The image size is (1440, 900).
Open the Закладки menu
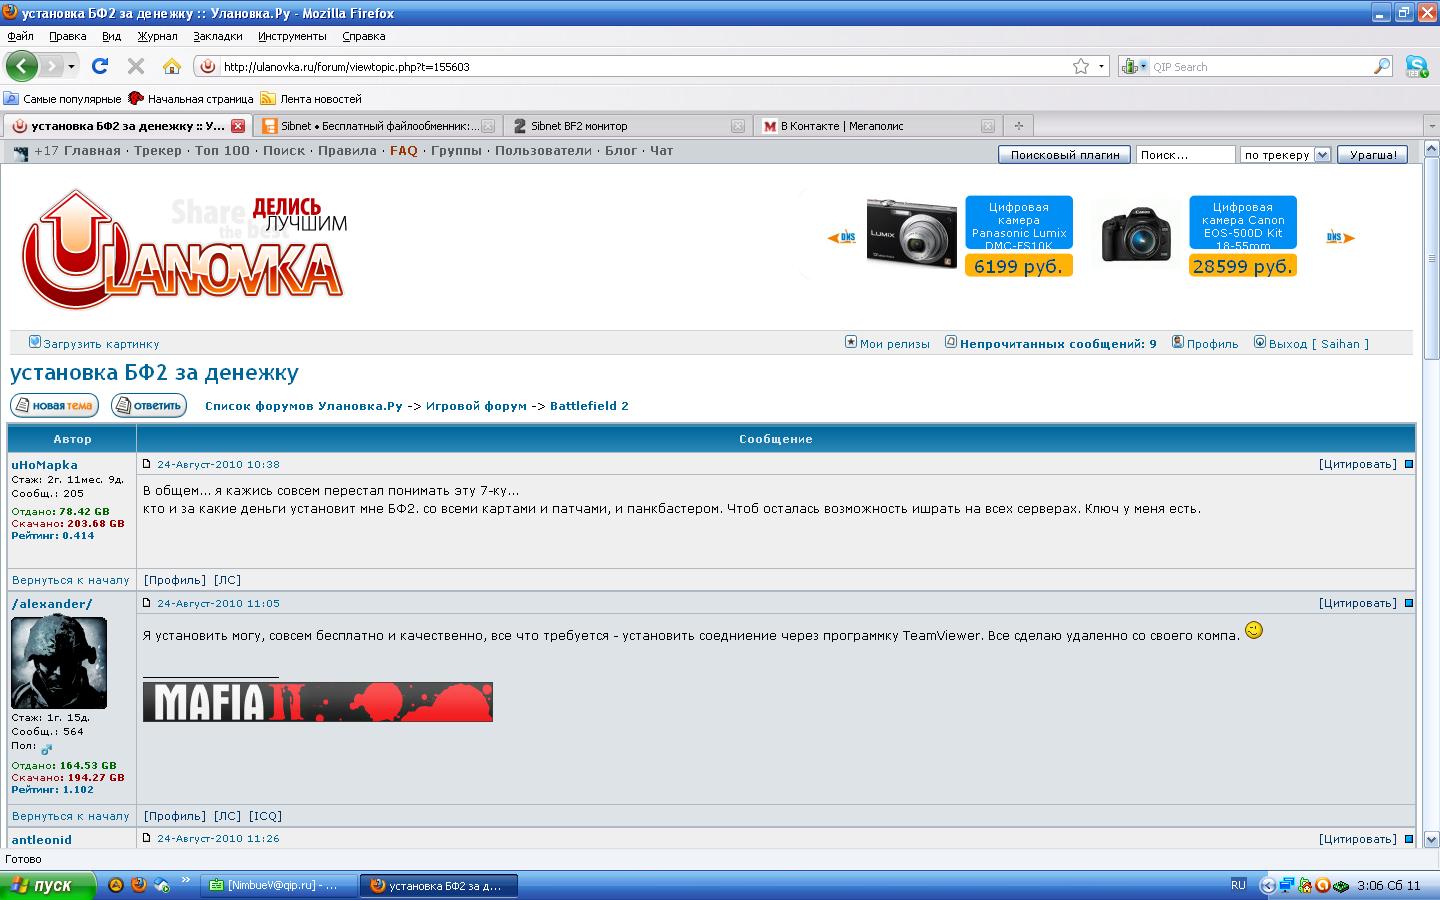[x=218, y=36]
